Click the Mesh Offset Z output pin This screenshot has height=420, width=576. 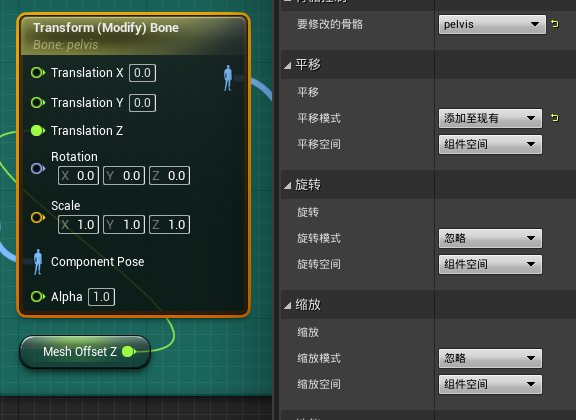click(129, 352)
